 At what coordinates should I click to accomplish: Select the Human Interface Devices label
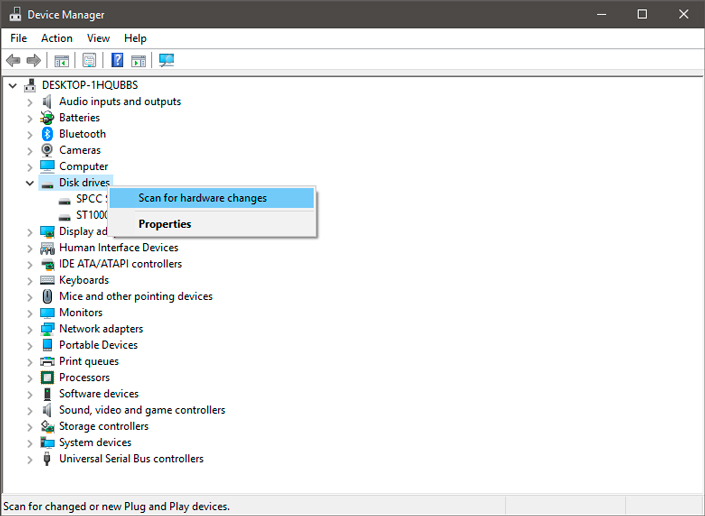[119, 248]
